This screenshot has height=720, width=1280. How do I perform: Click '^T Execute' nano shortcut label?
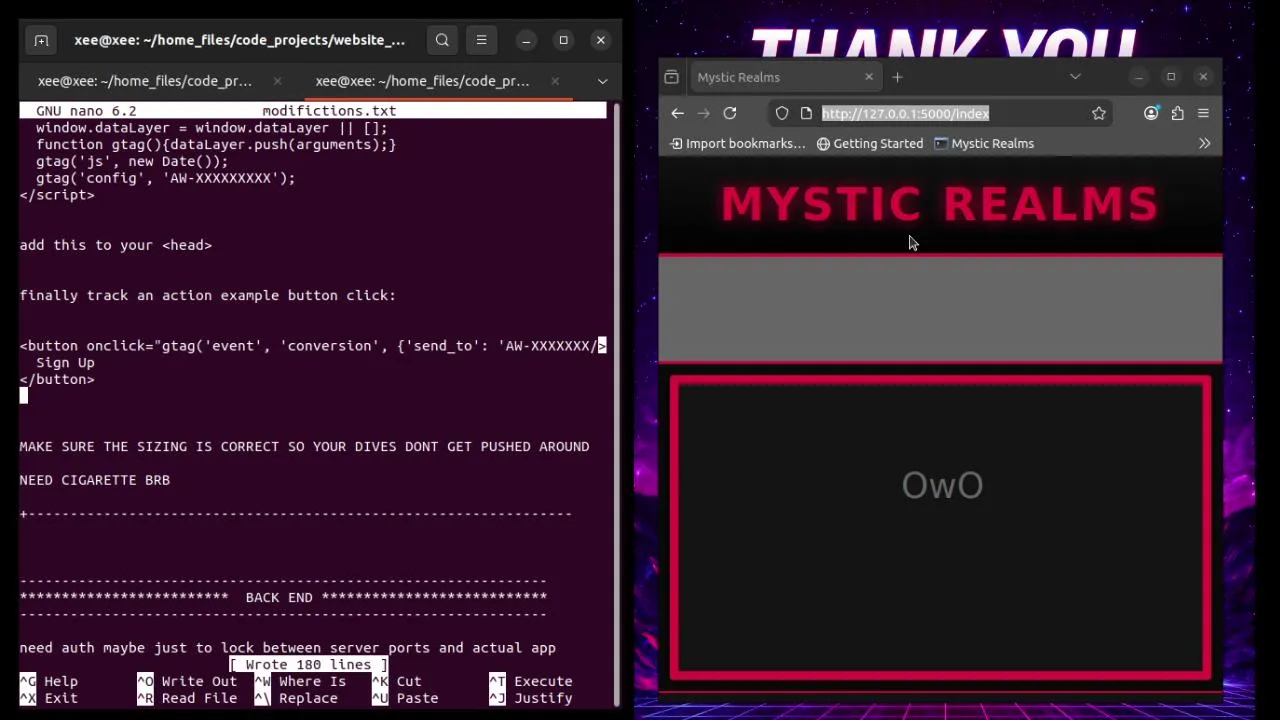point(531,682)
